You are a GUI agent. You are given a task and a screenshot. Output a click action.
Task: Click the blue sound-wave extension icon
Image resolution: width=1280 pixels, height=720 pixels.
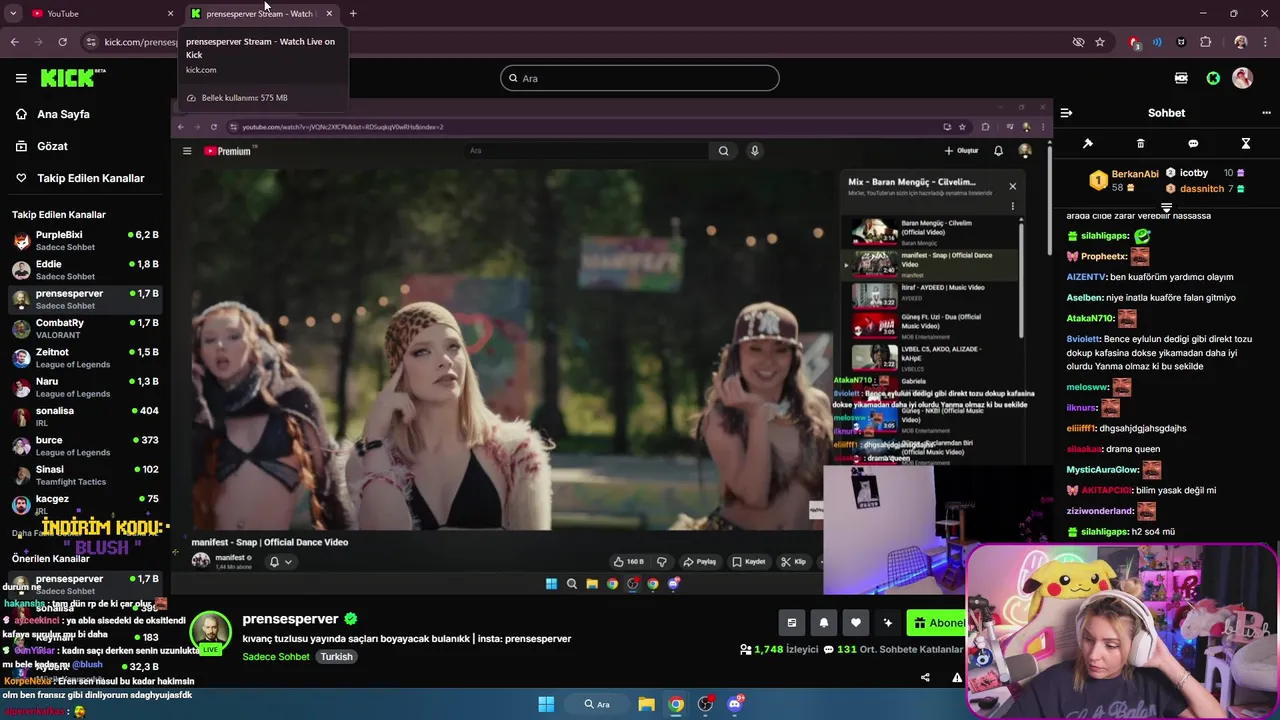click(1157, 42)
